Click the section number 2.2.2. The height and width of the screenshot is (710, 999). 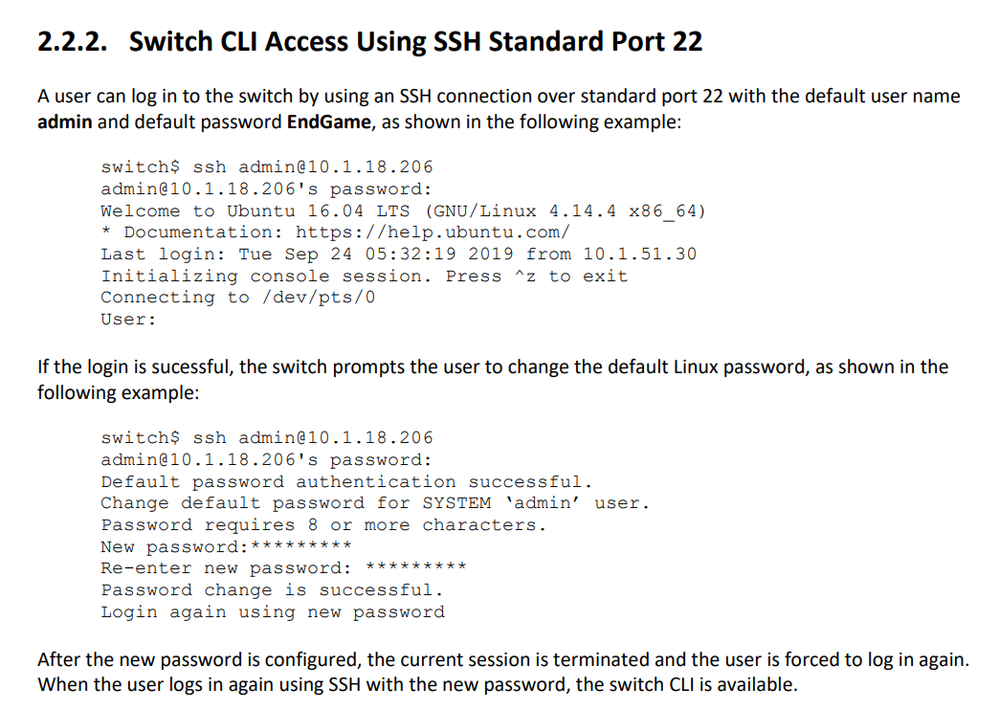pyautogui.click(x=73, y=42)
